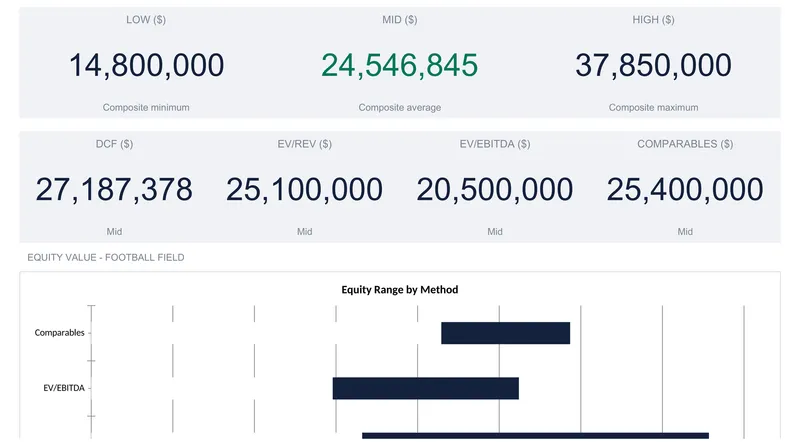Screen dimensions: 800x442
Task: Click the Comparables range bar in chart
Action: 506,333
